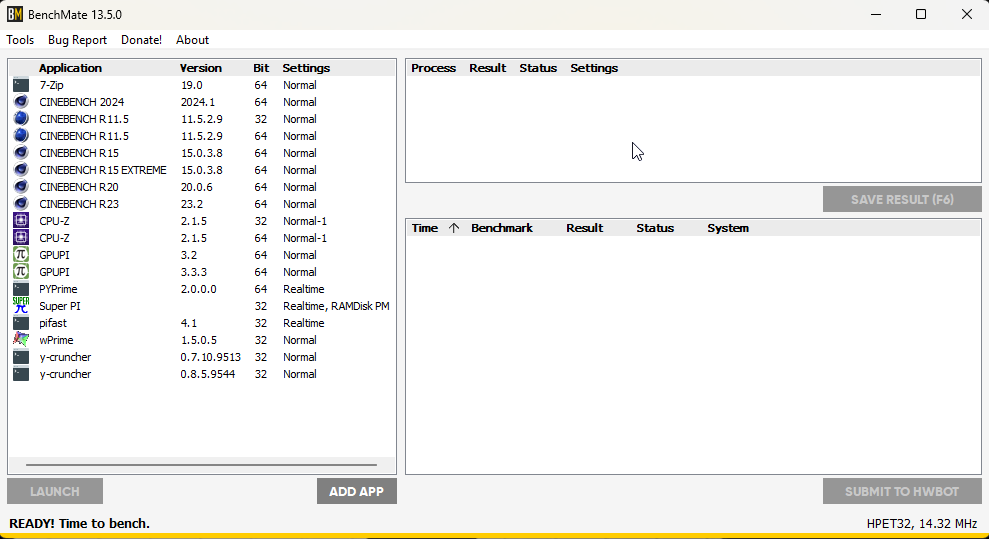Screen dimensions: 989x539
Task: Sort list by Application column header
Action: (70, 68)
